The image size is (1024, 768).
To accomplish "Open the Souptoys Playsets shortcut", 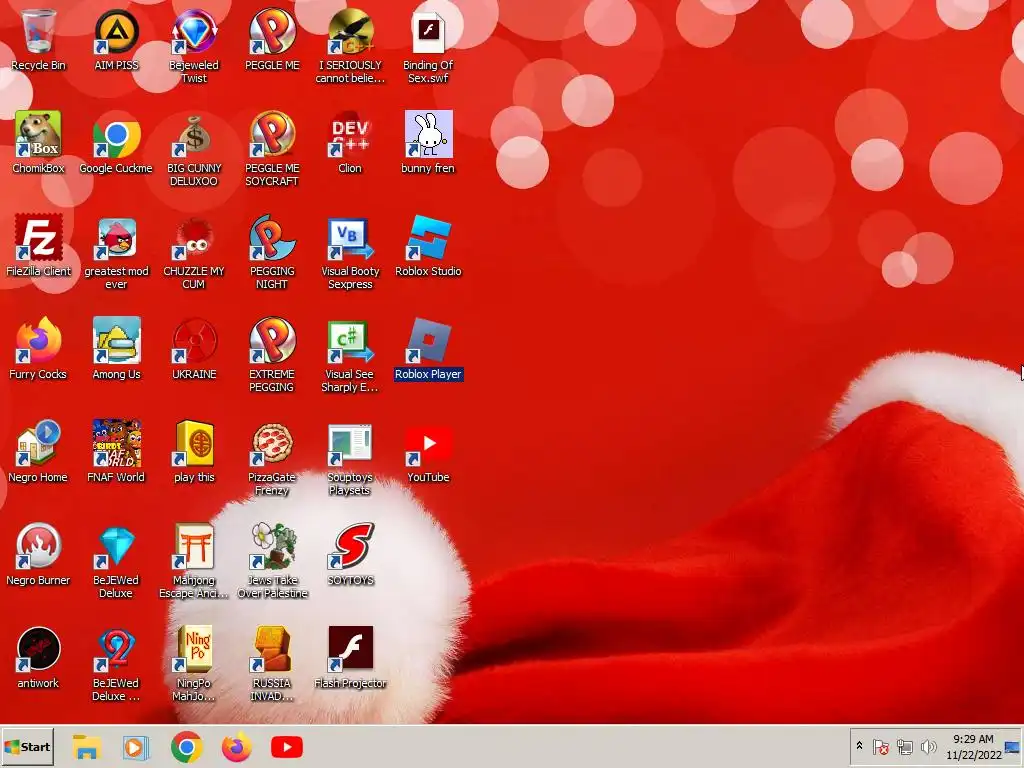I will (350, 458).
